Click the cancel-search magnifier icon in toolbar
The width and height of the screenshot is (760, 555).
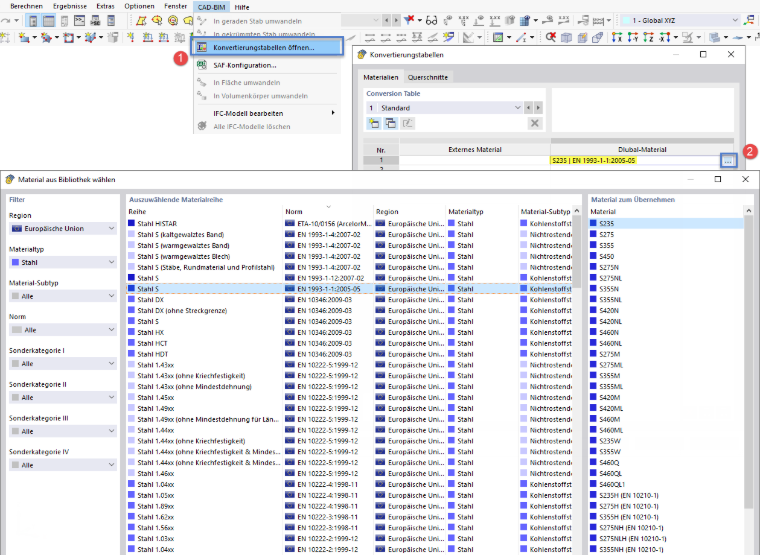551,37
